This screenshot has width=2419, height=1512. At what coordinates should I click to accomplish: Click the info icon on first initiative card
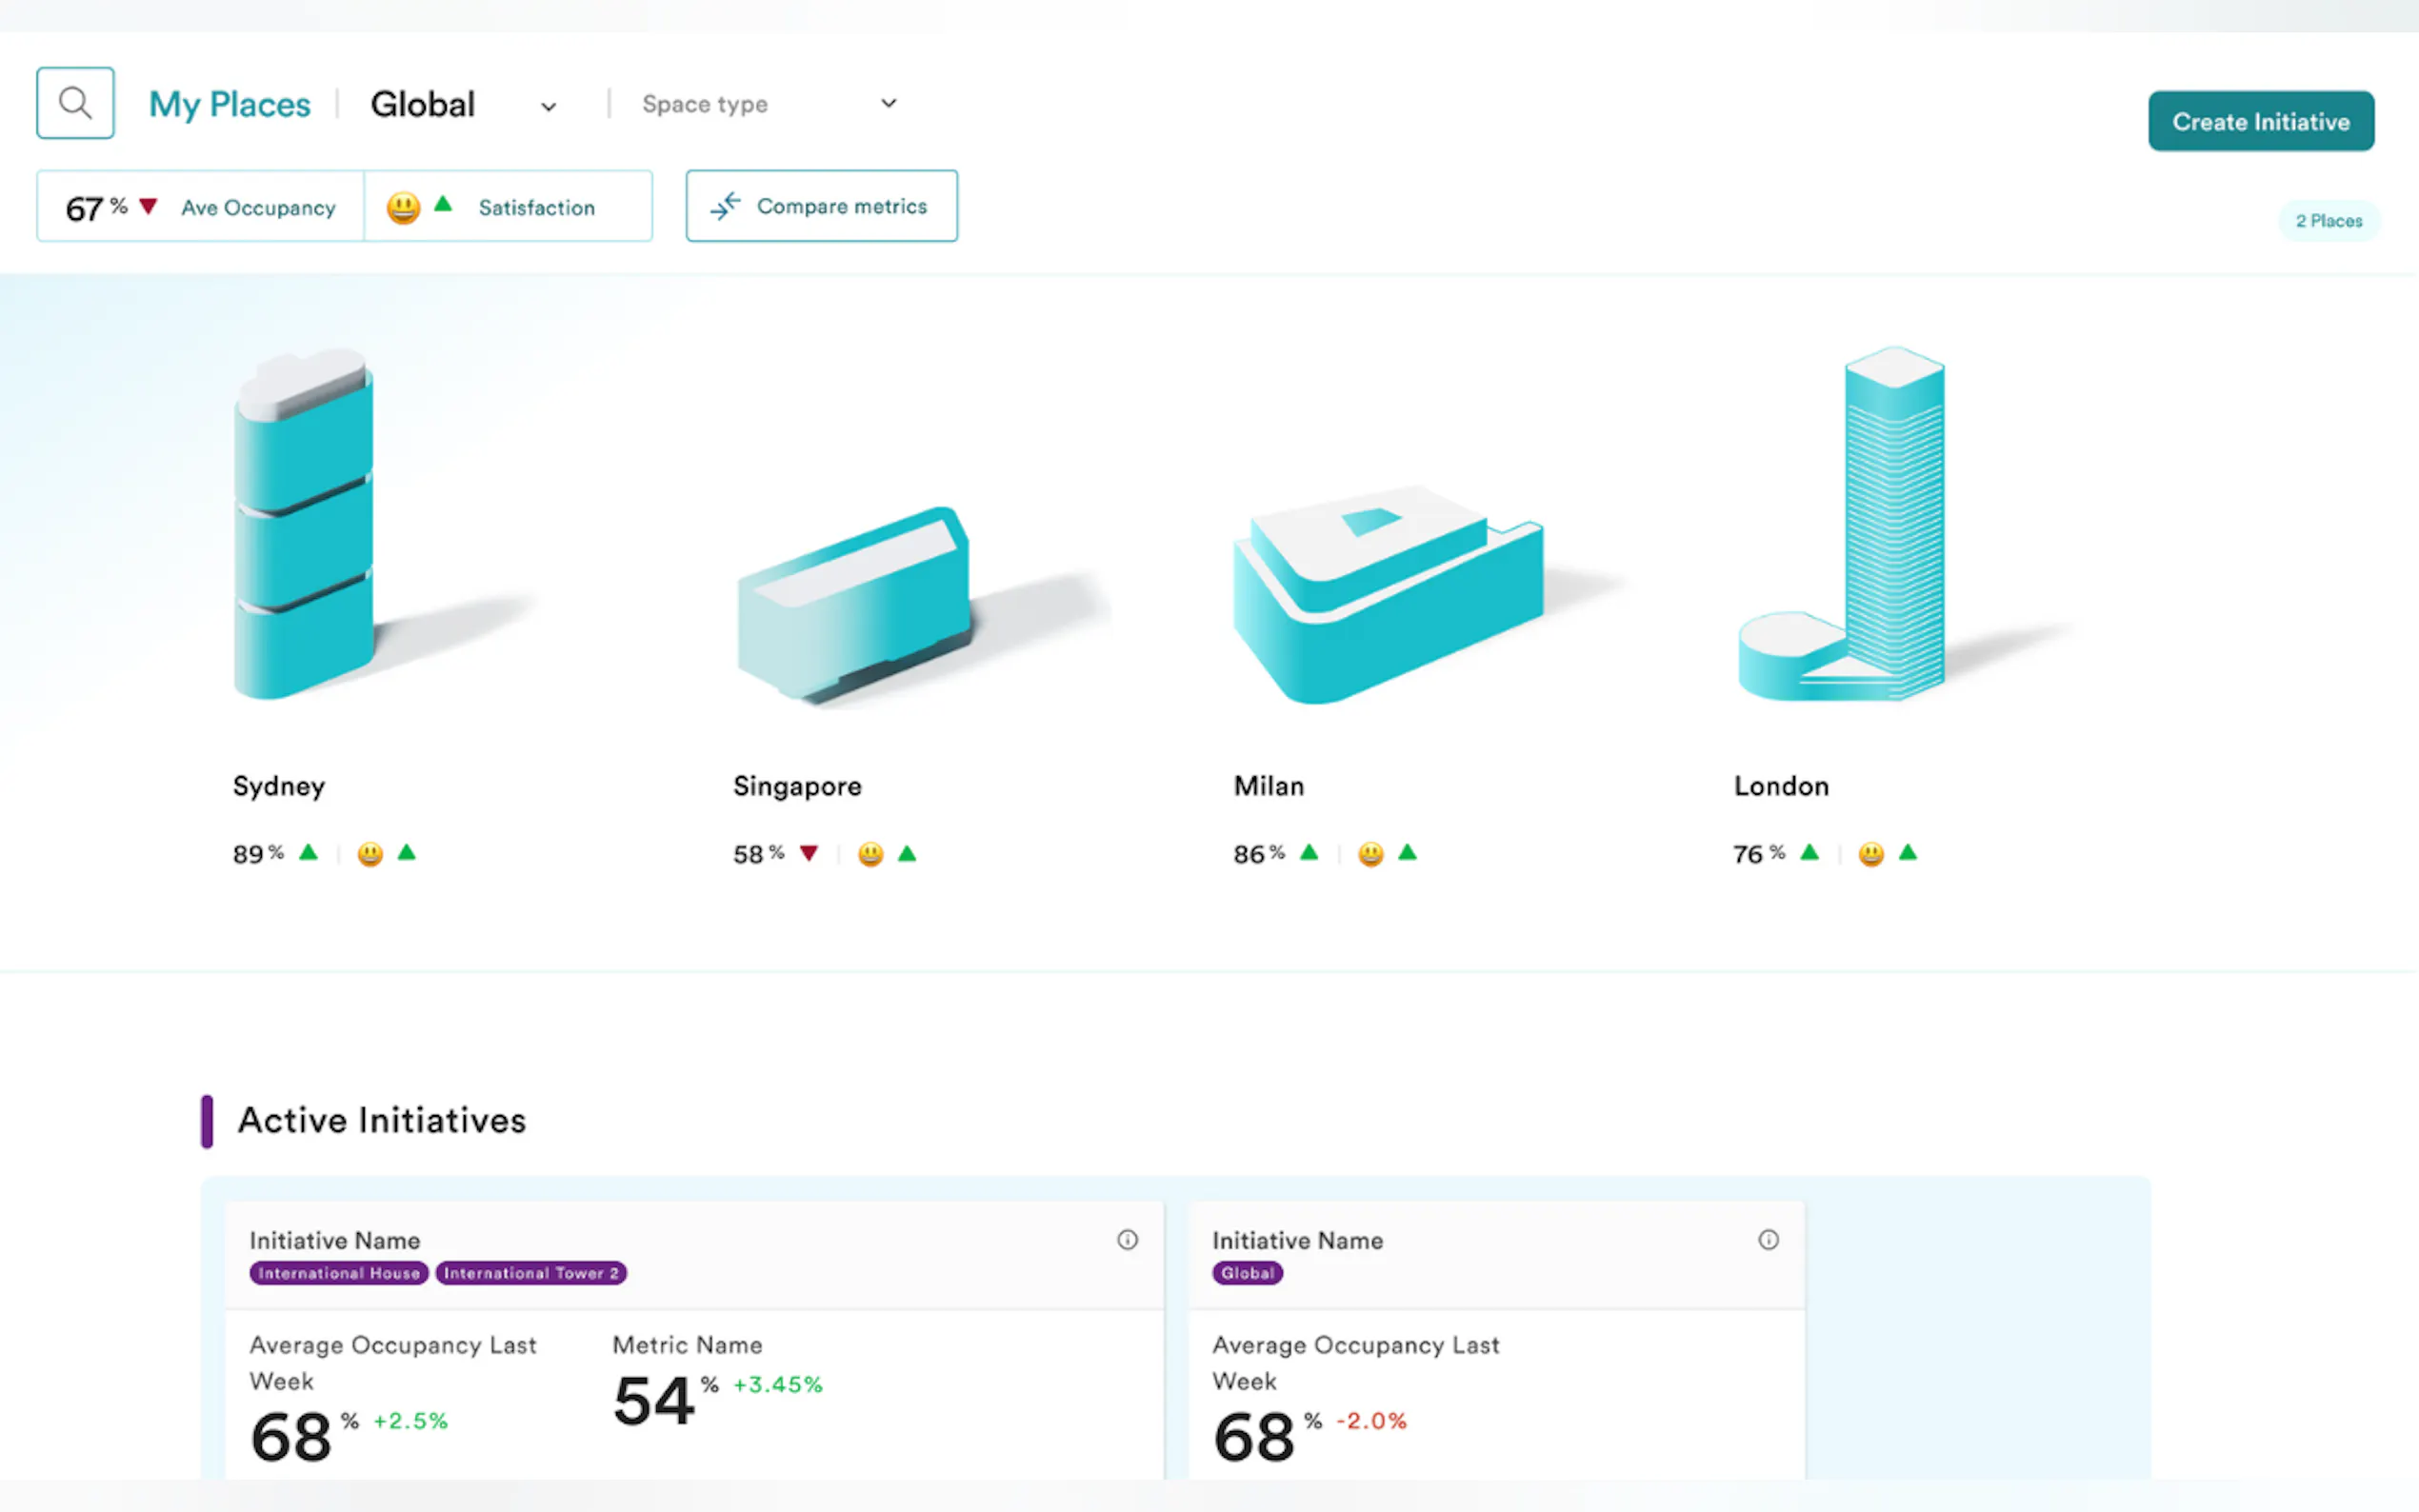tap(1127, 1240)
